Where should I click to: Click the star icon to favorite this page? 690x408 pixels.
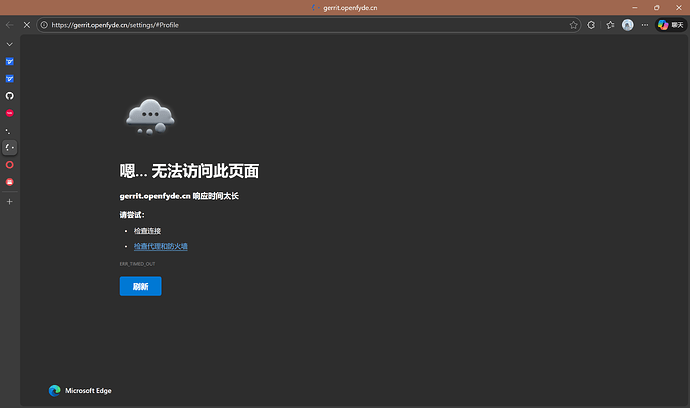pos(574,25)
